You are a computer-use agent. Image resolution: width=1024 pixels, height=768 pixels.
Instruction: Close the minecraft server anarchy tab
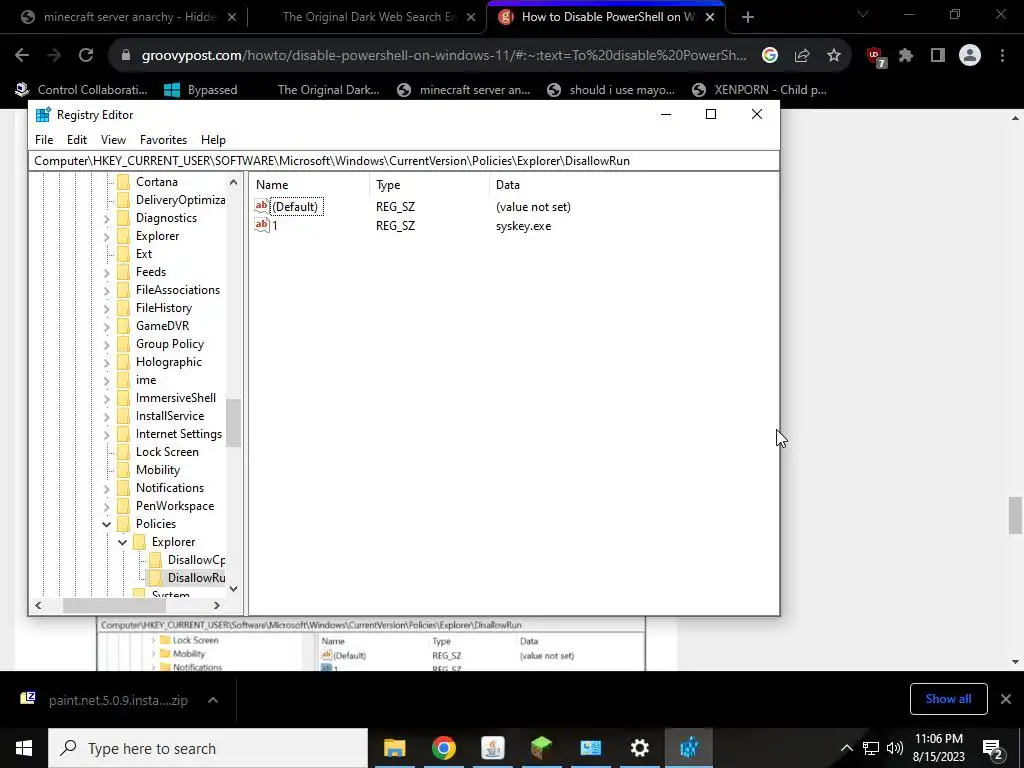232,17
